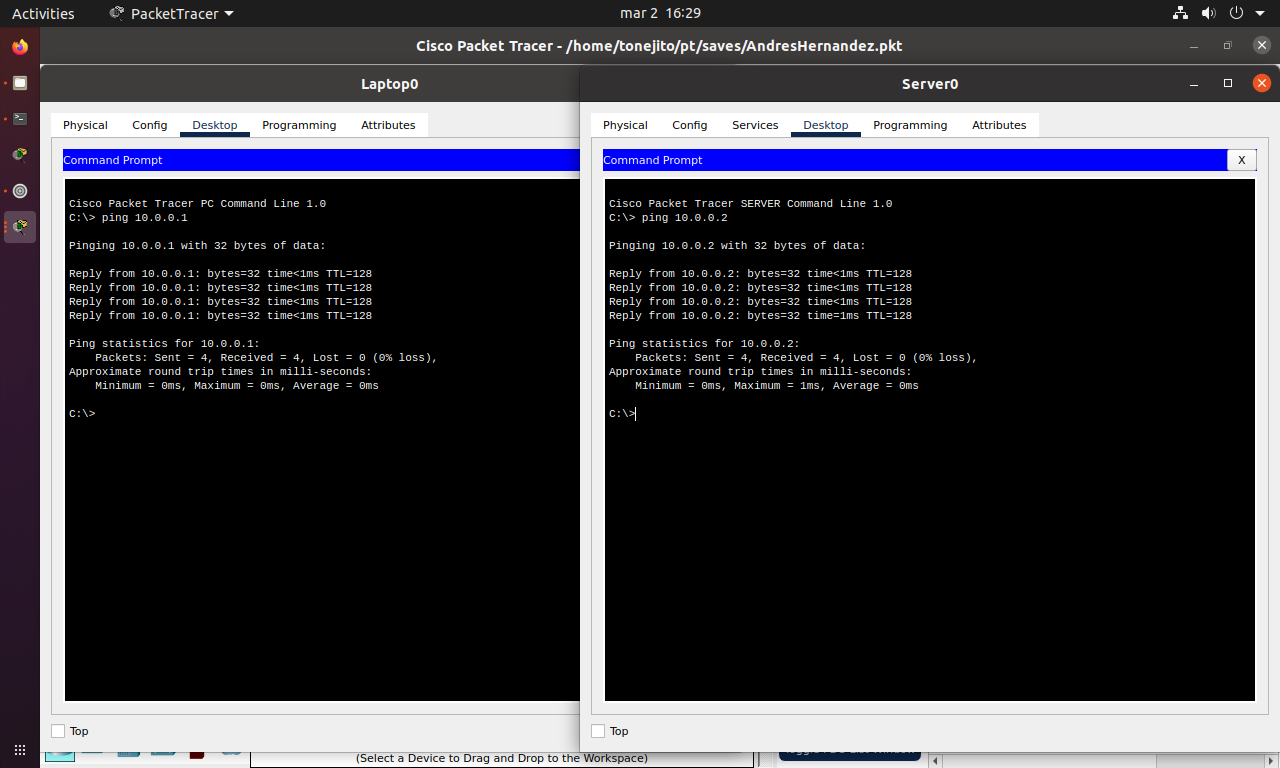The width and height of the screenshot is (1280, 768).
Task: Open the Files manager in the dock
Action: coord(20,83)
